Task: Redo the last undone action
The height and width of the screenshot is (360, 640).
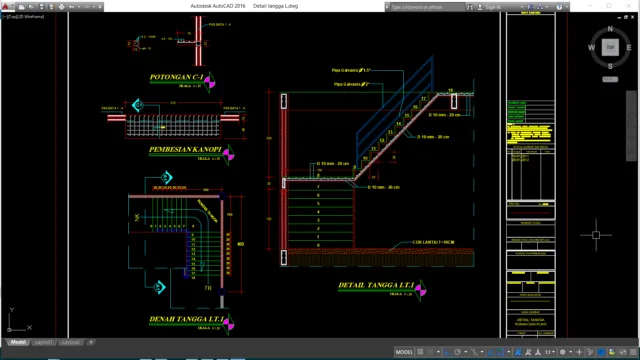Action: coord(87,7)
